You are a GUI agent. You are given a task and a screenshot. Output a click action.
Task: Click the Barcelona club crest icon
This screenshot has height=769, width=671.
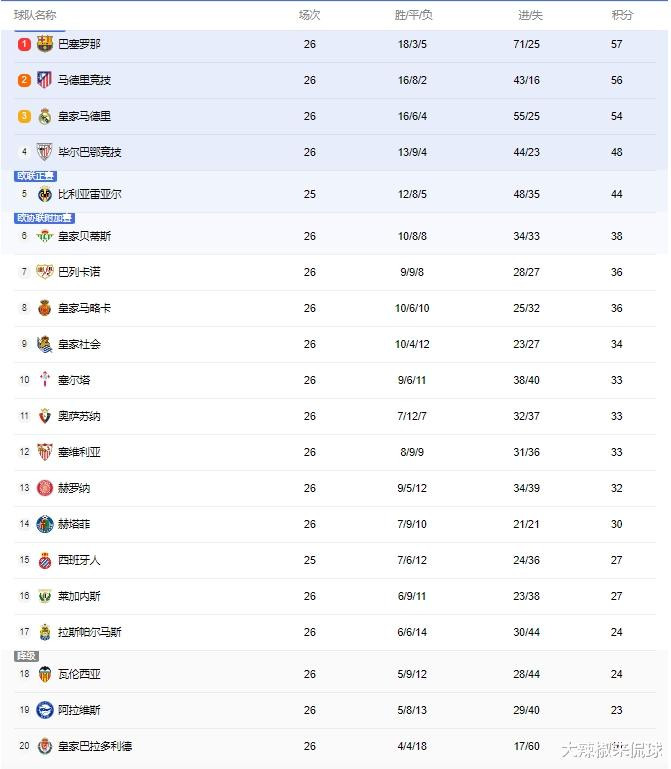(x=45, y=44)
